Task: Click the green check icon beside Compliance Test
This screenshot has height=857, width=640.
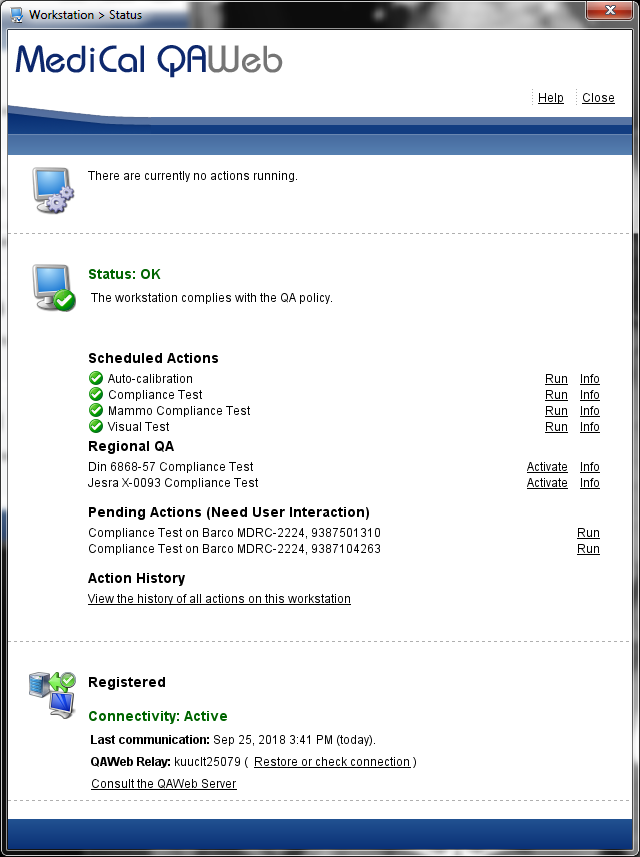Action: tap(96, 394)
